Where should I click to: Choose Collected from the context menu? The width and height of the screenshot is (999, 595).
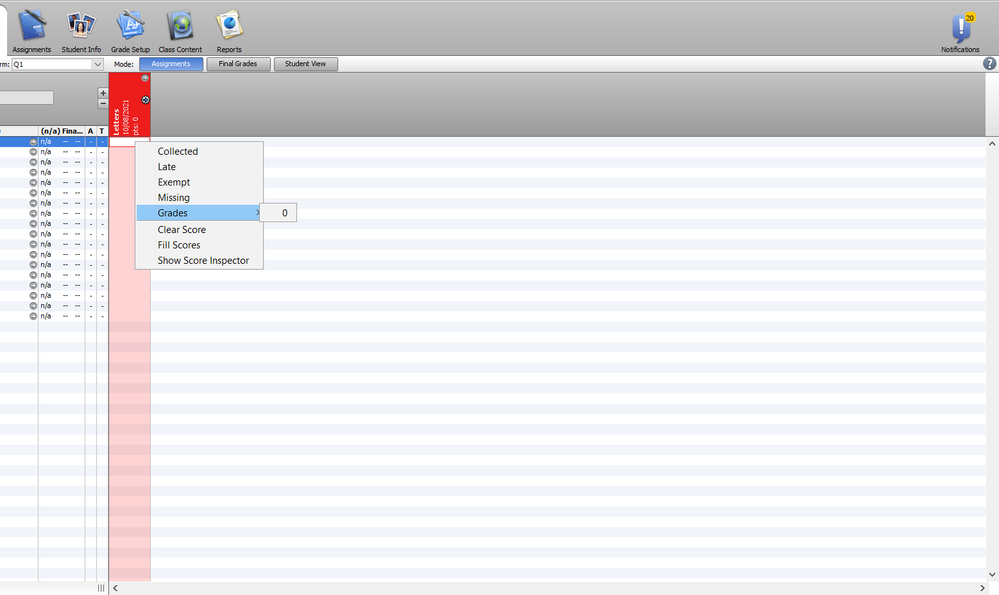tap(178, 152)
